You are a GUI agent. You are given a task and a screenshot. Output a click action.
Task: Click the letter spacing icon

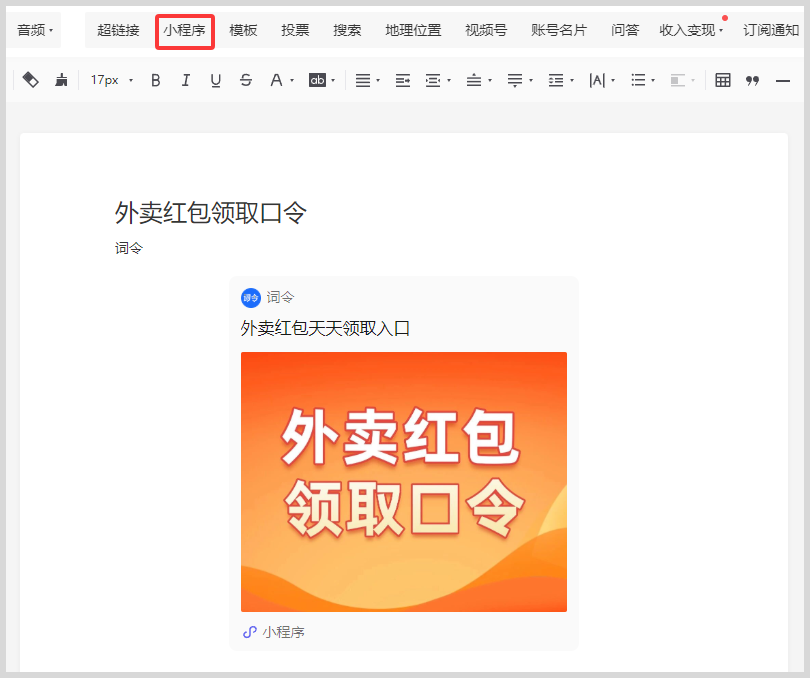[x=597, y=80]
